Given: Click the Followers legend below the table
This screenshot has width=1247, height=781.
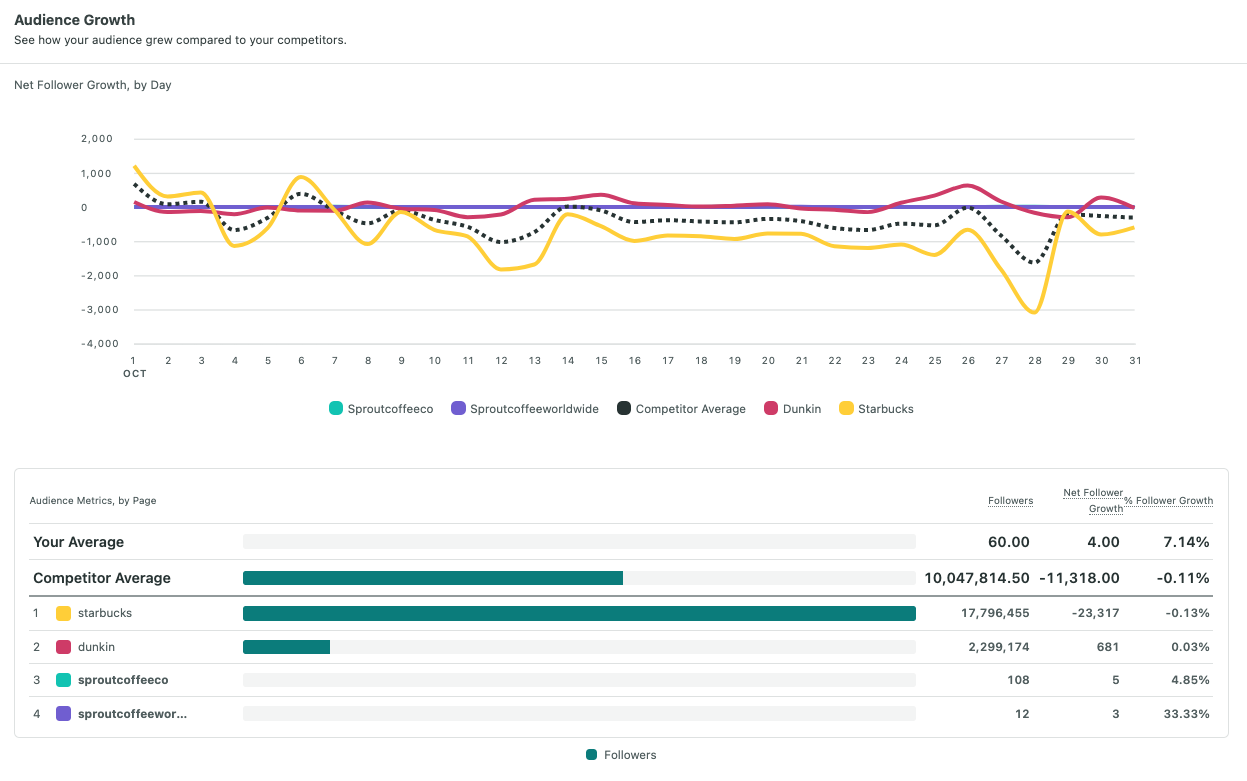Looking at the screenshot, I should [621, 755].
